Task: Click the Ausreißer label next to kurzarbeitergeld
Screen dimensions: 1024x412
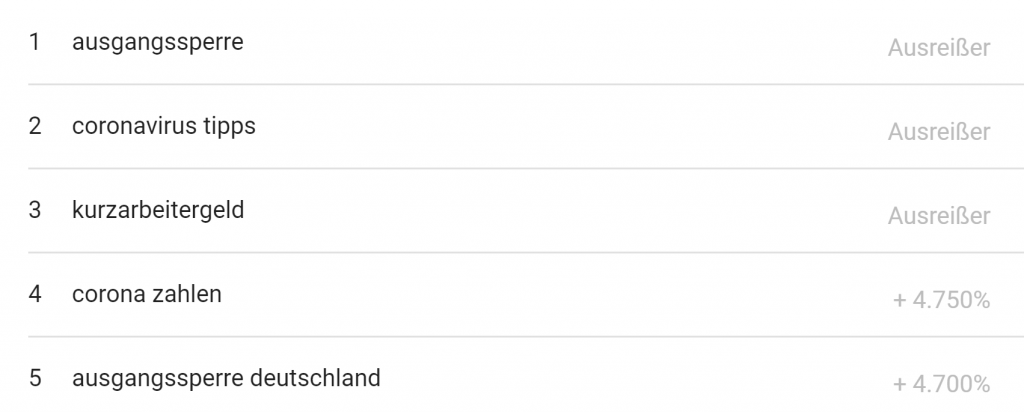Action: 938,216
